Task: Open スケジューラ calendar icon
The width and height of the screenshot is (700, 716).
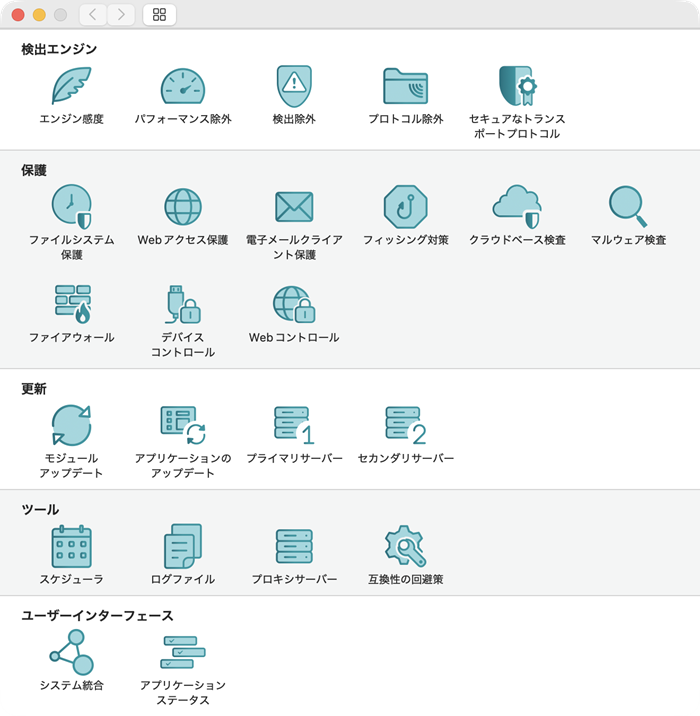Action: pos(71,546)
